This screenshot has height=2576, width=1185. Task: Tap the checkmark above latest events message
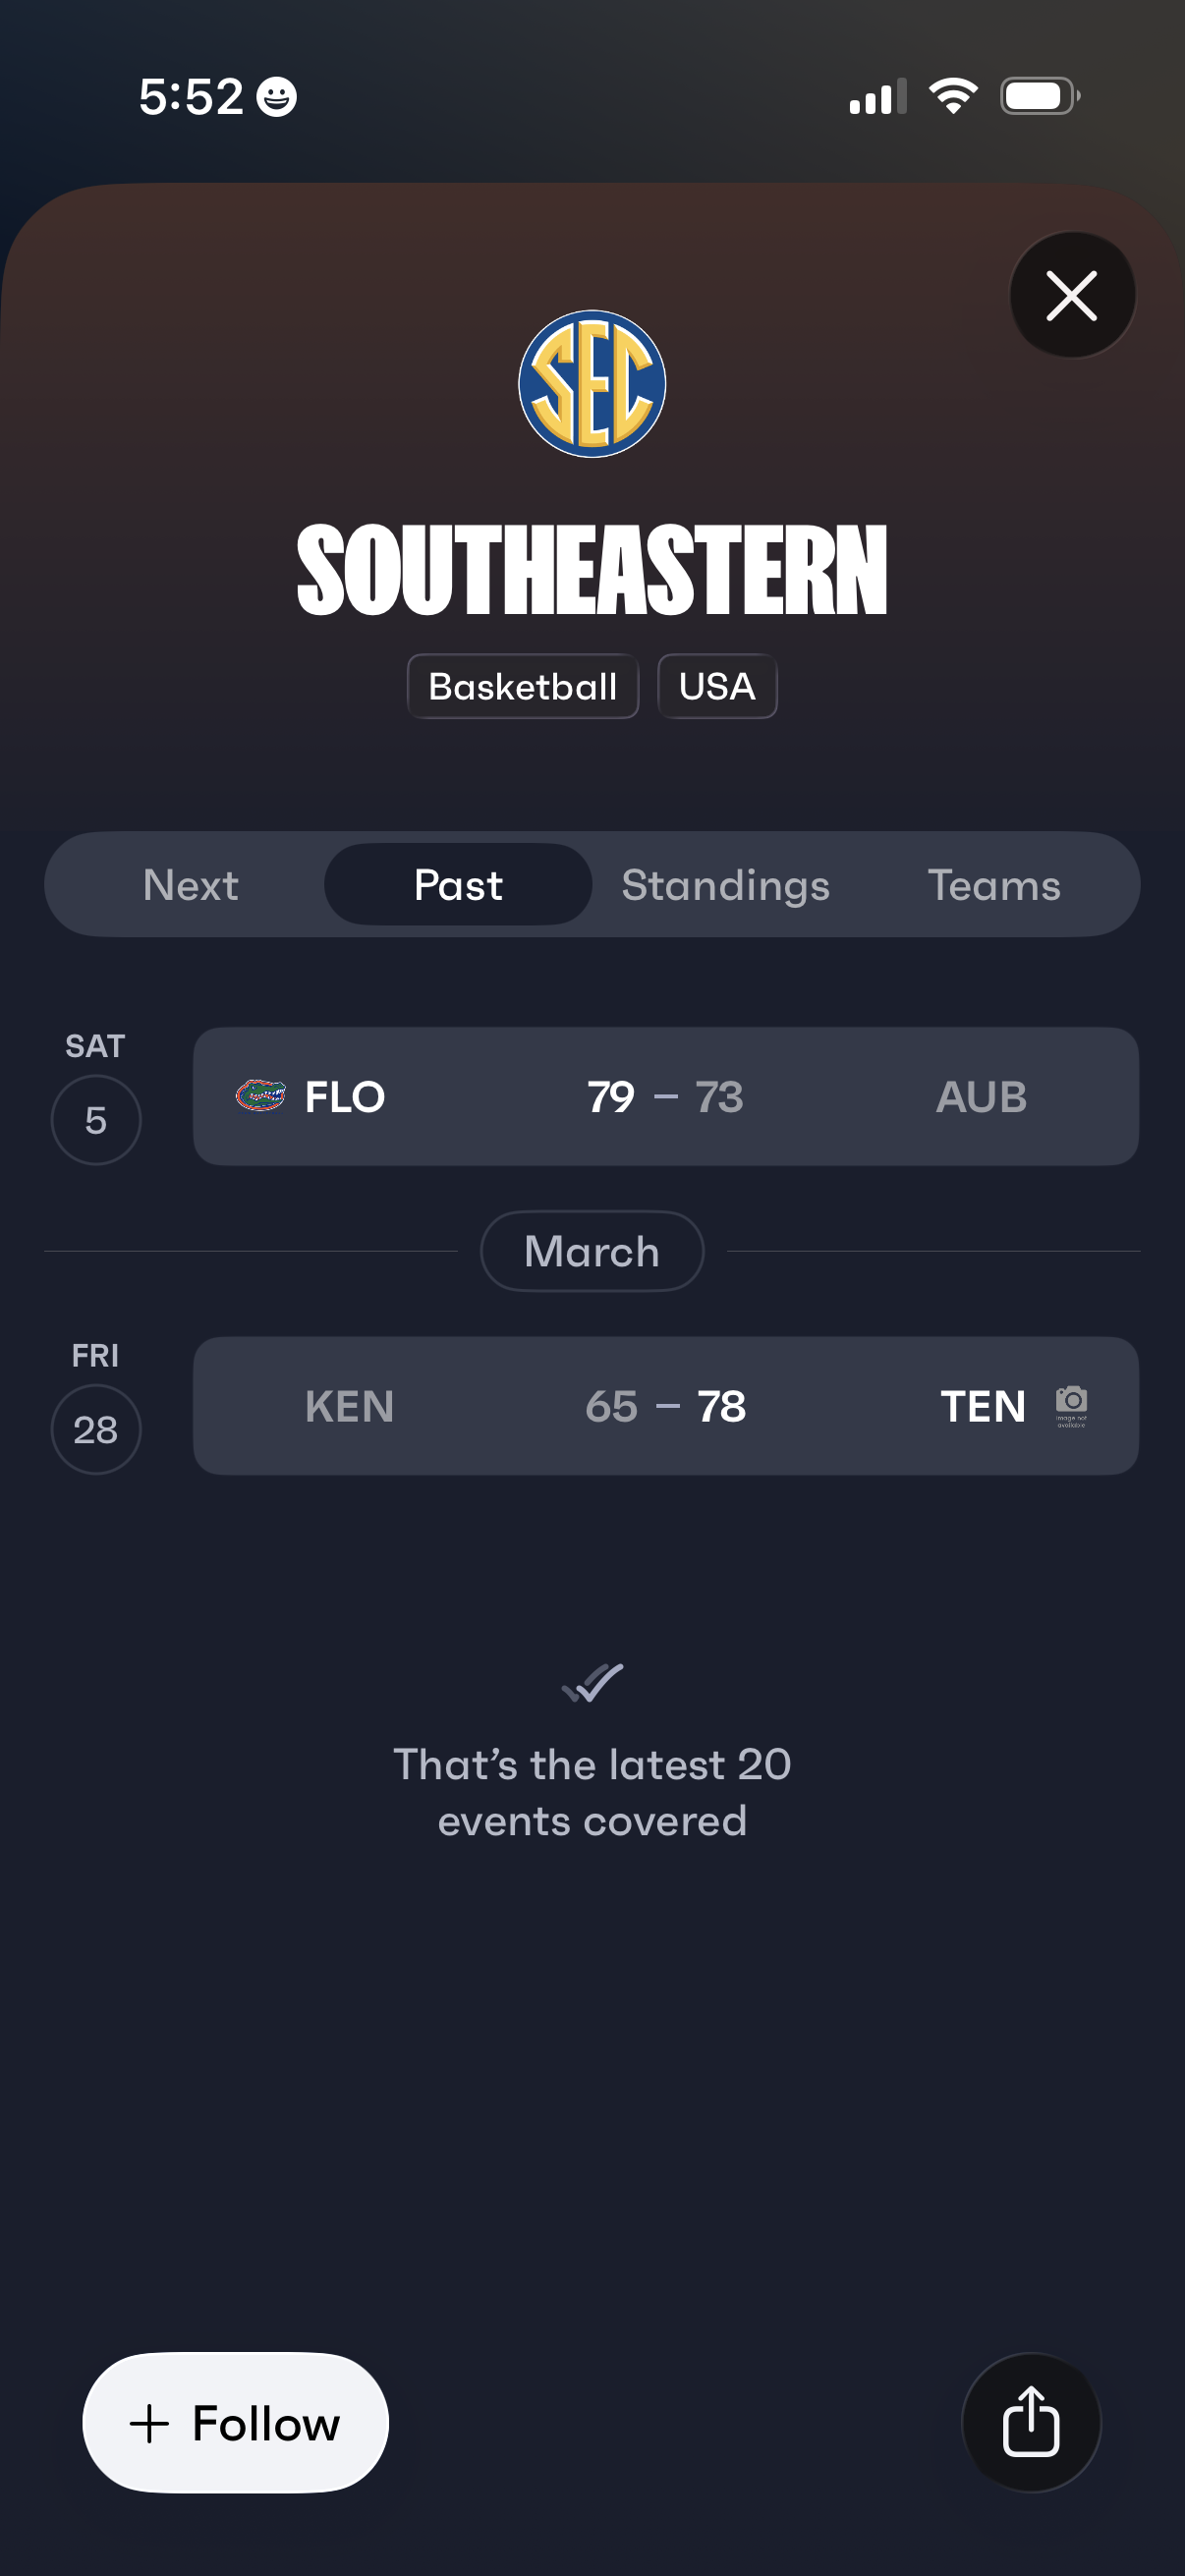tap(592, 1684)
